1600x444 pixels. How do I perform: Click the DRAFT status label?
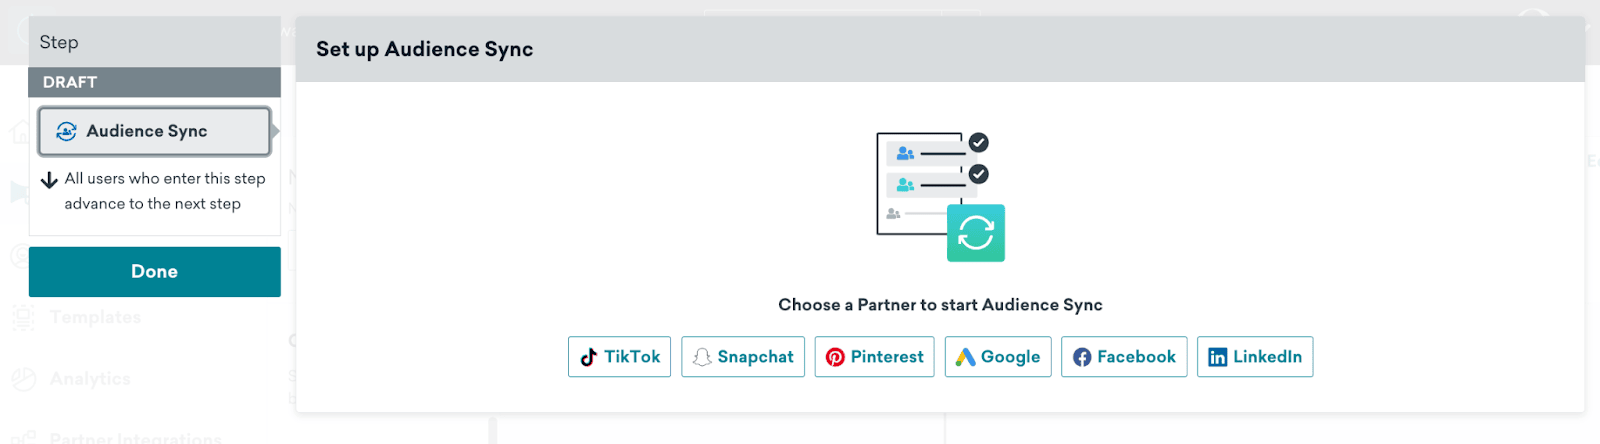click(70, 82)
